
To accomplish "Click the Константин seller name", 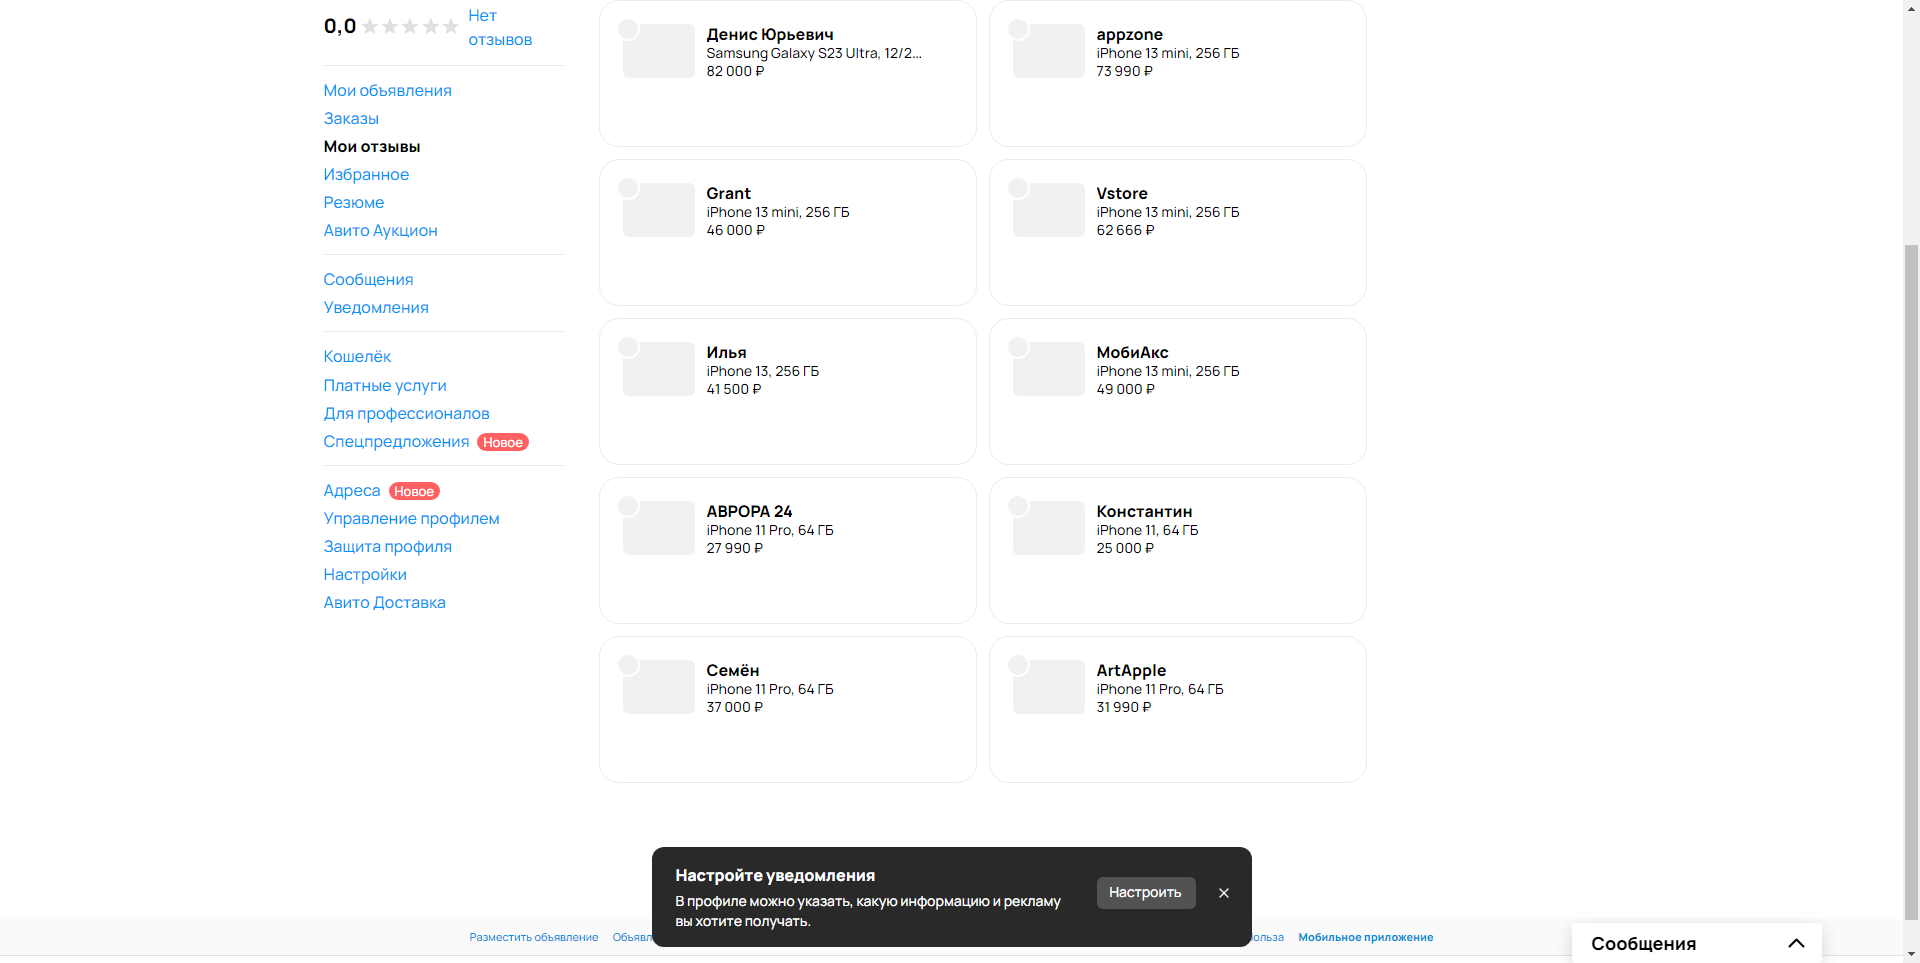I will [x=1144, y=512].
